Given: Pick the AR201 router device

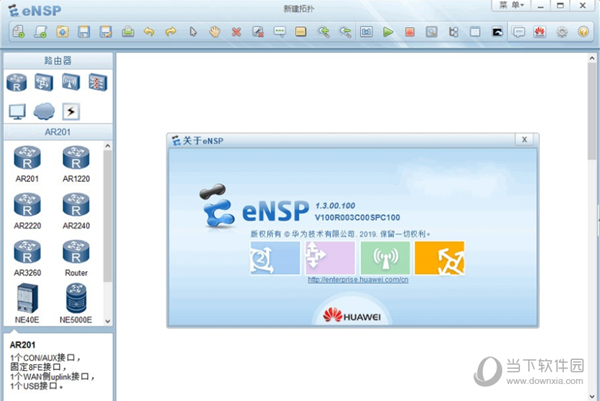Looking at the screenshot, I should click(27, 164).
